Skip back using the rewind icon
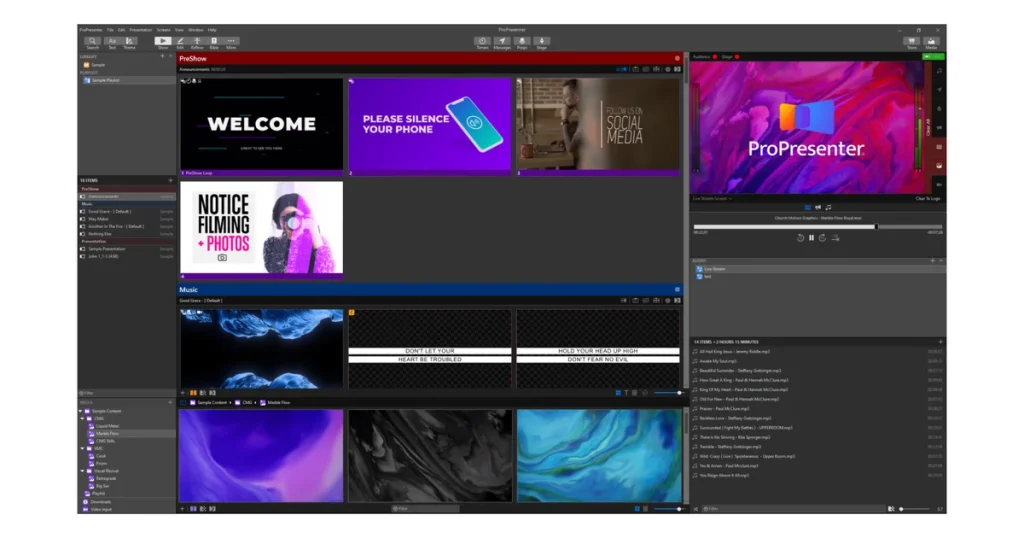The width and height of the screenshot is (1024, 538). [x=800, y=238]
